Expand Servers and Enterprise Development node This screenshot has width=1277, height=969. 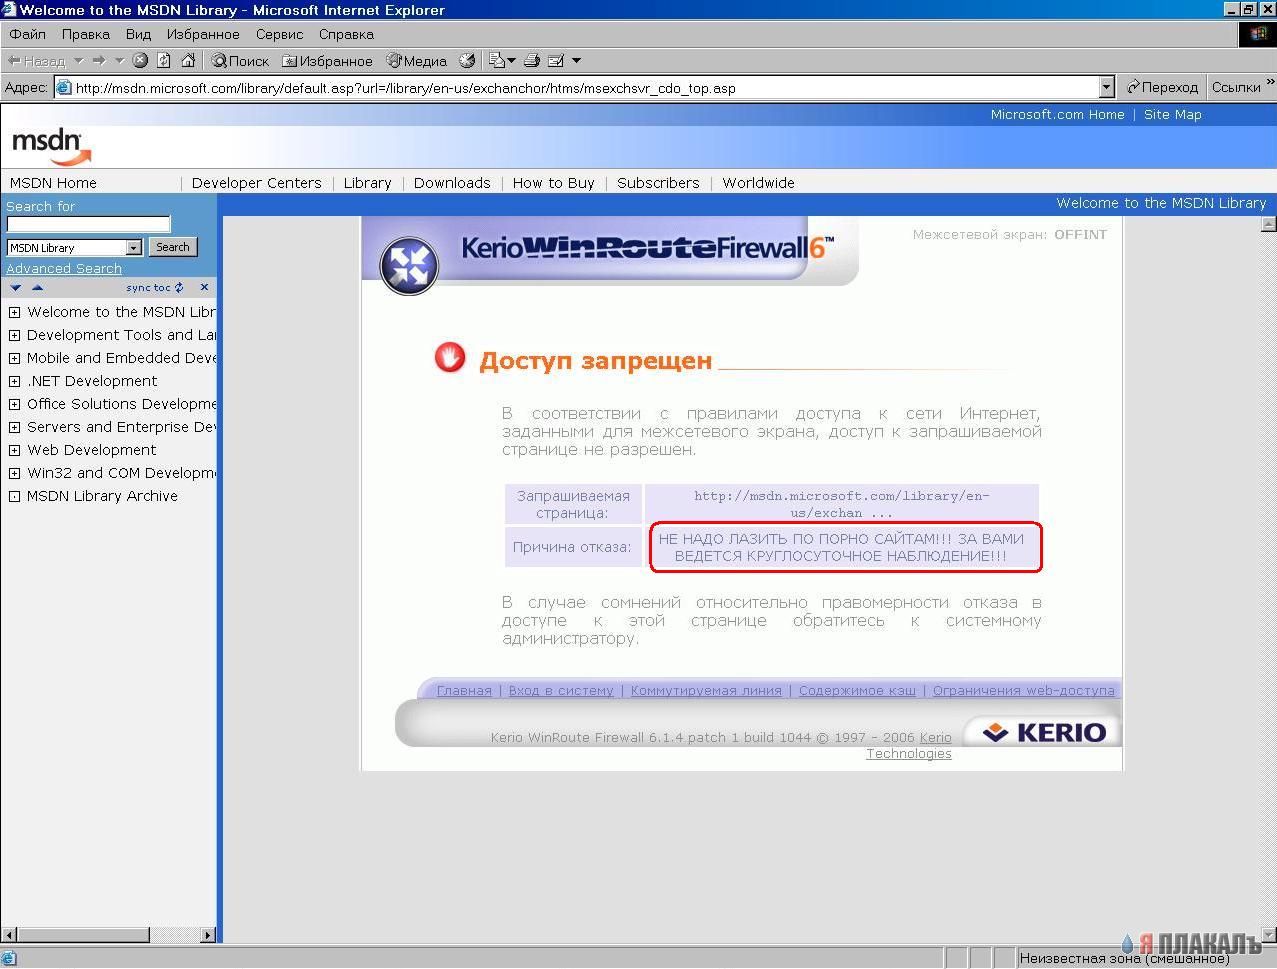(x=15, y=427)
